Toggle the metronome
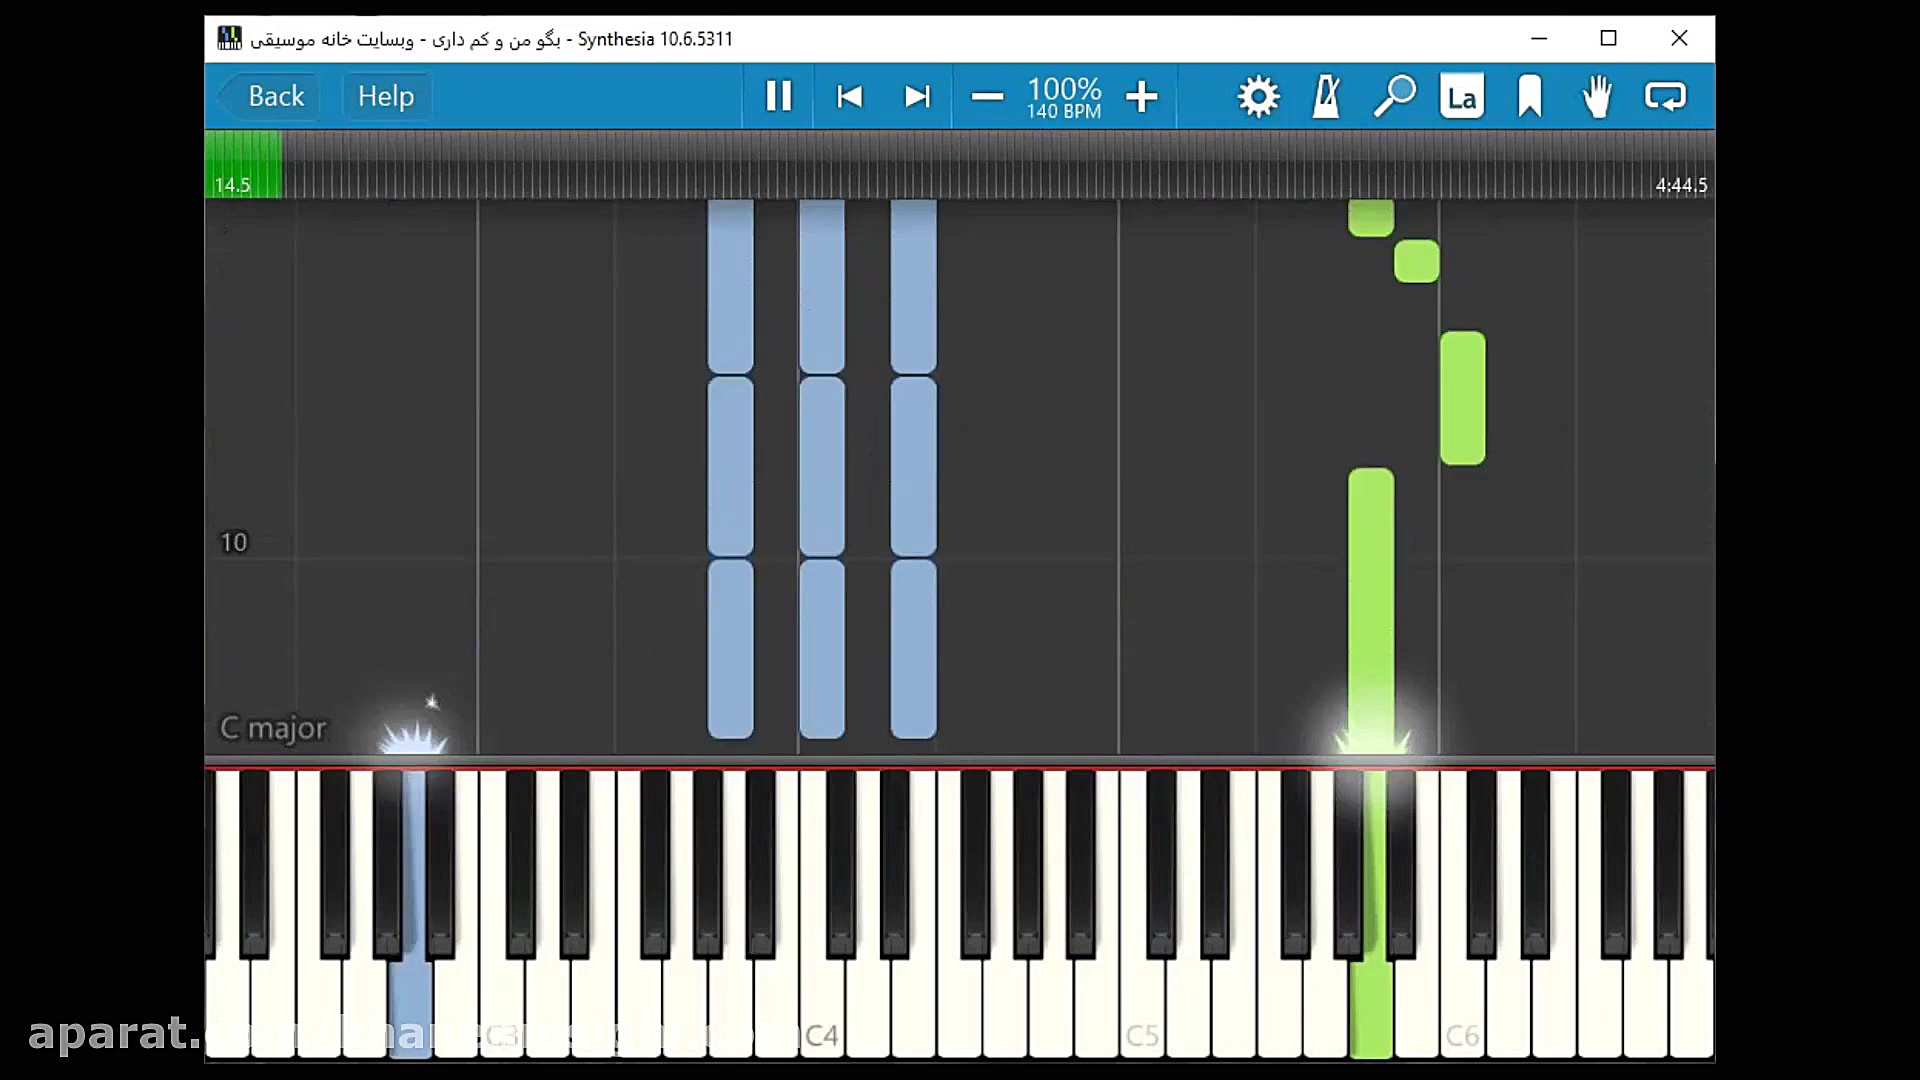The height and width of the screenshot is (1080, 1920). pyautogui.click(x=1326, y=97)
